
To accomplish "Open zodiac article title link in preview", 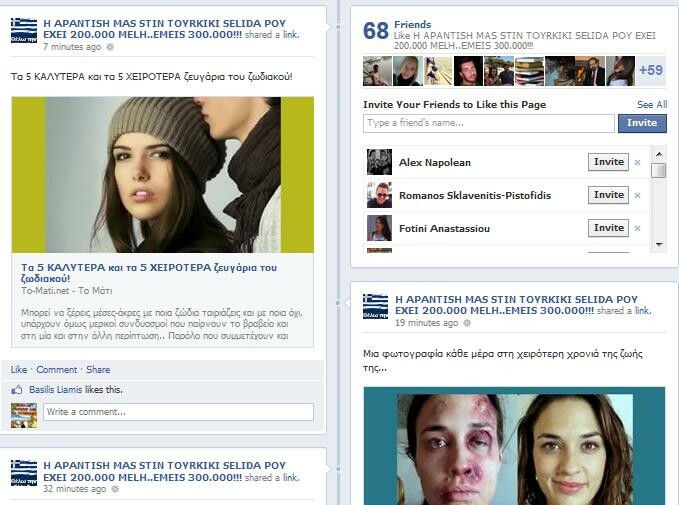I will (149, 273).
